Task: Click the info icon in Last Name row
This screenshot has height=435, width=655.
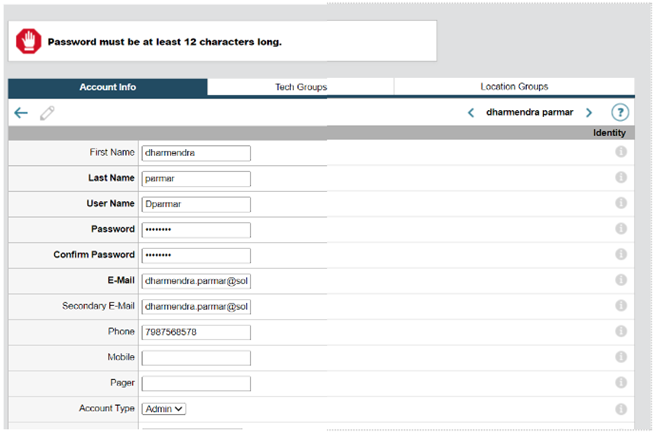Action: coord(621,177)
